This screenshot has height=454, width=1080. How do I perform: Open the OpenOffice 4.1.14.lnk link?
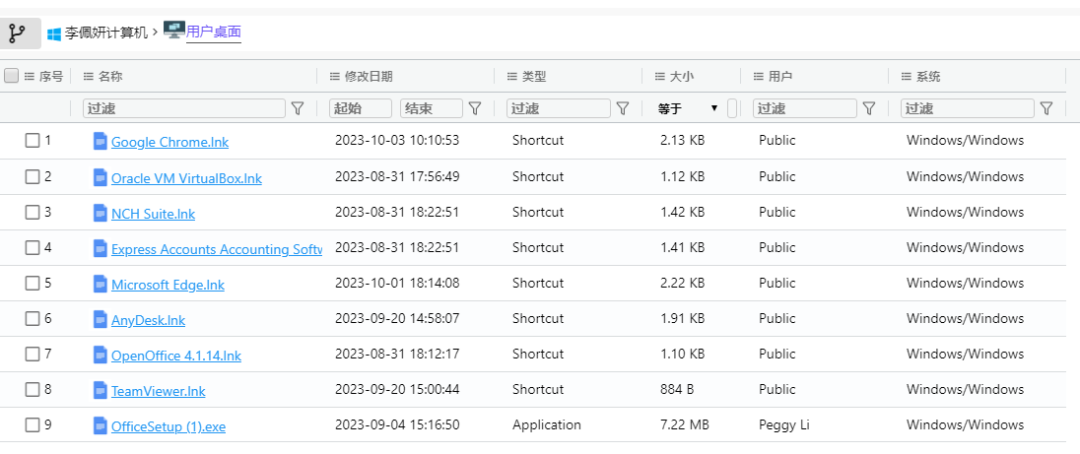(176, 355)
